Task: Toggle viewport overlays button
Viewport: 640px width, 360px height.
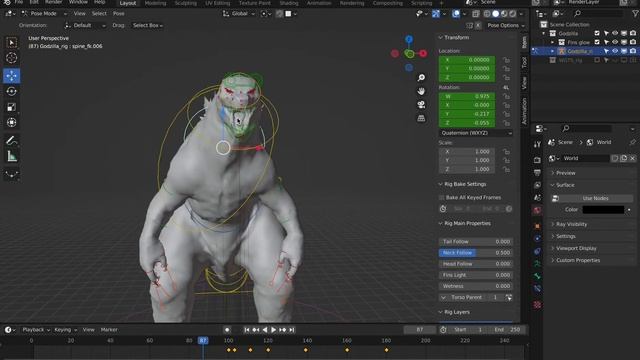Action: click(456, 14)
